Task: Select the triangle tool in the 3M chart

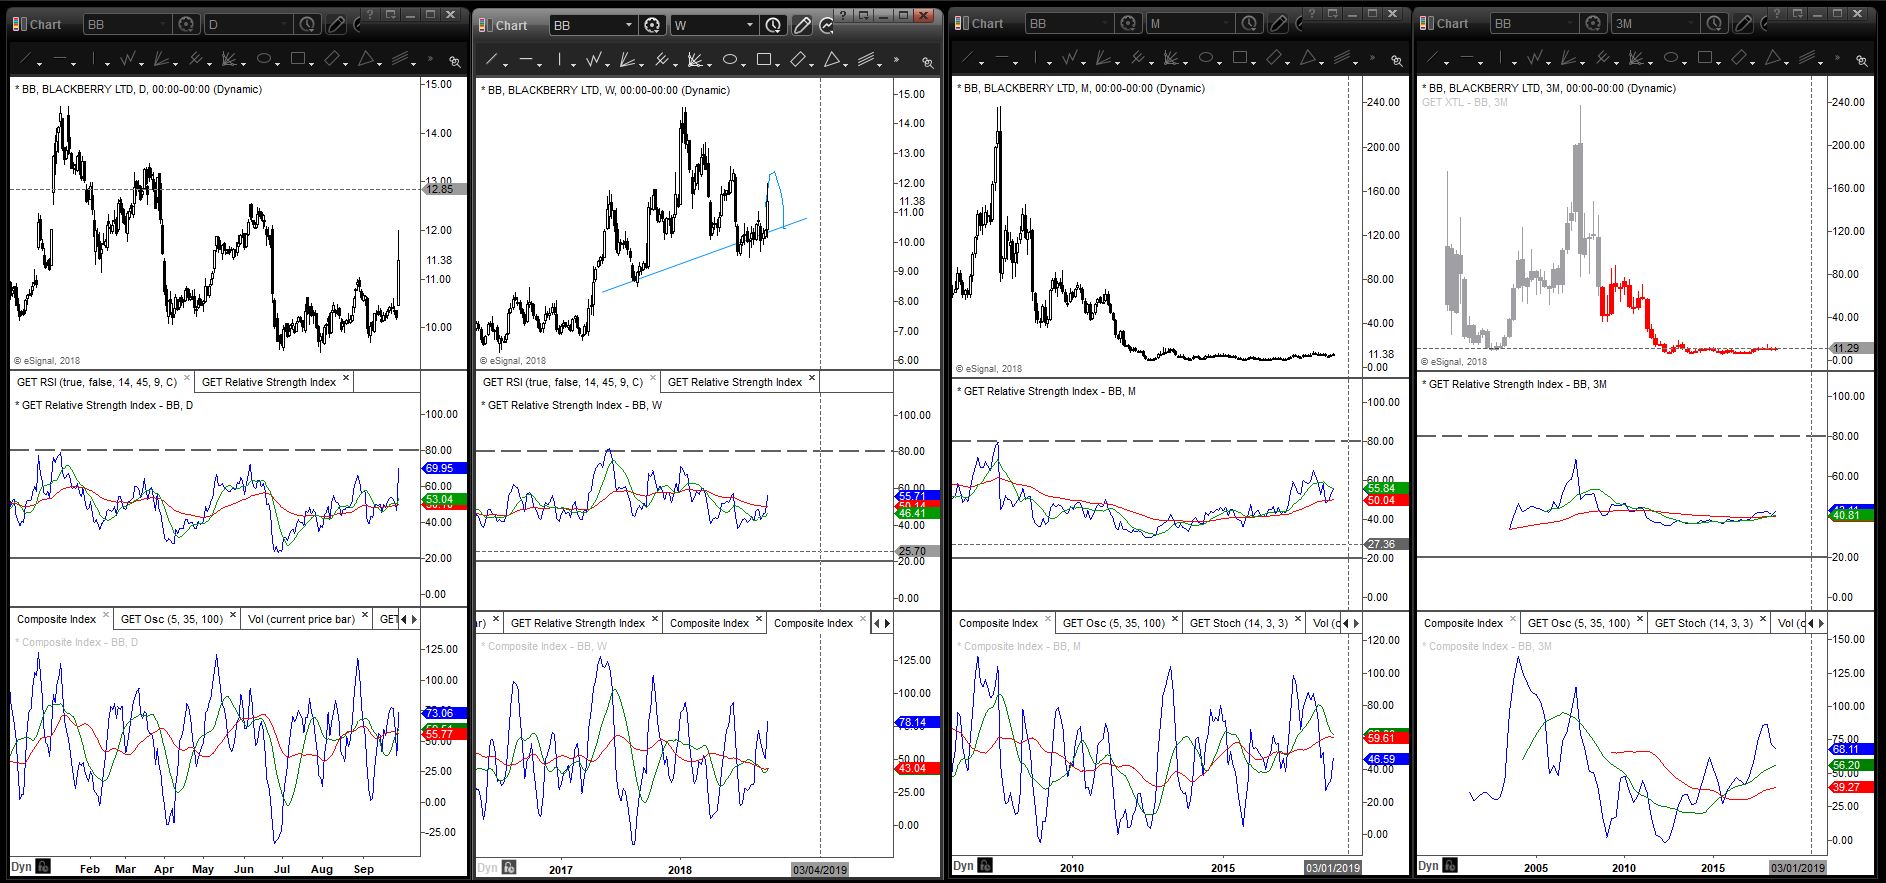Action: click(x=1773, y=59)
